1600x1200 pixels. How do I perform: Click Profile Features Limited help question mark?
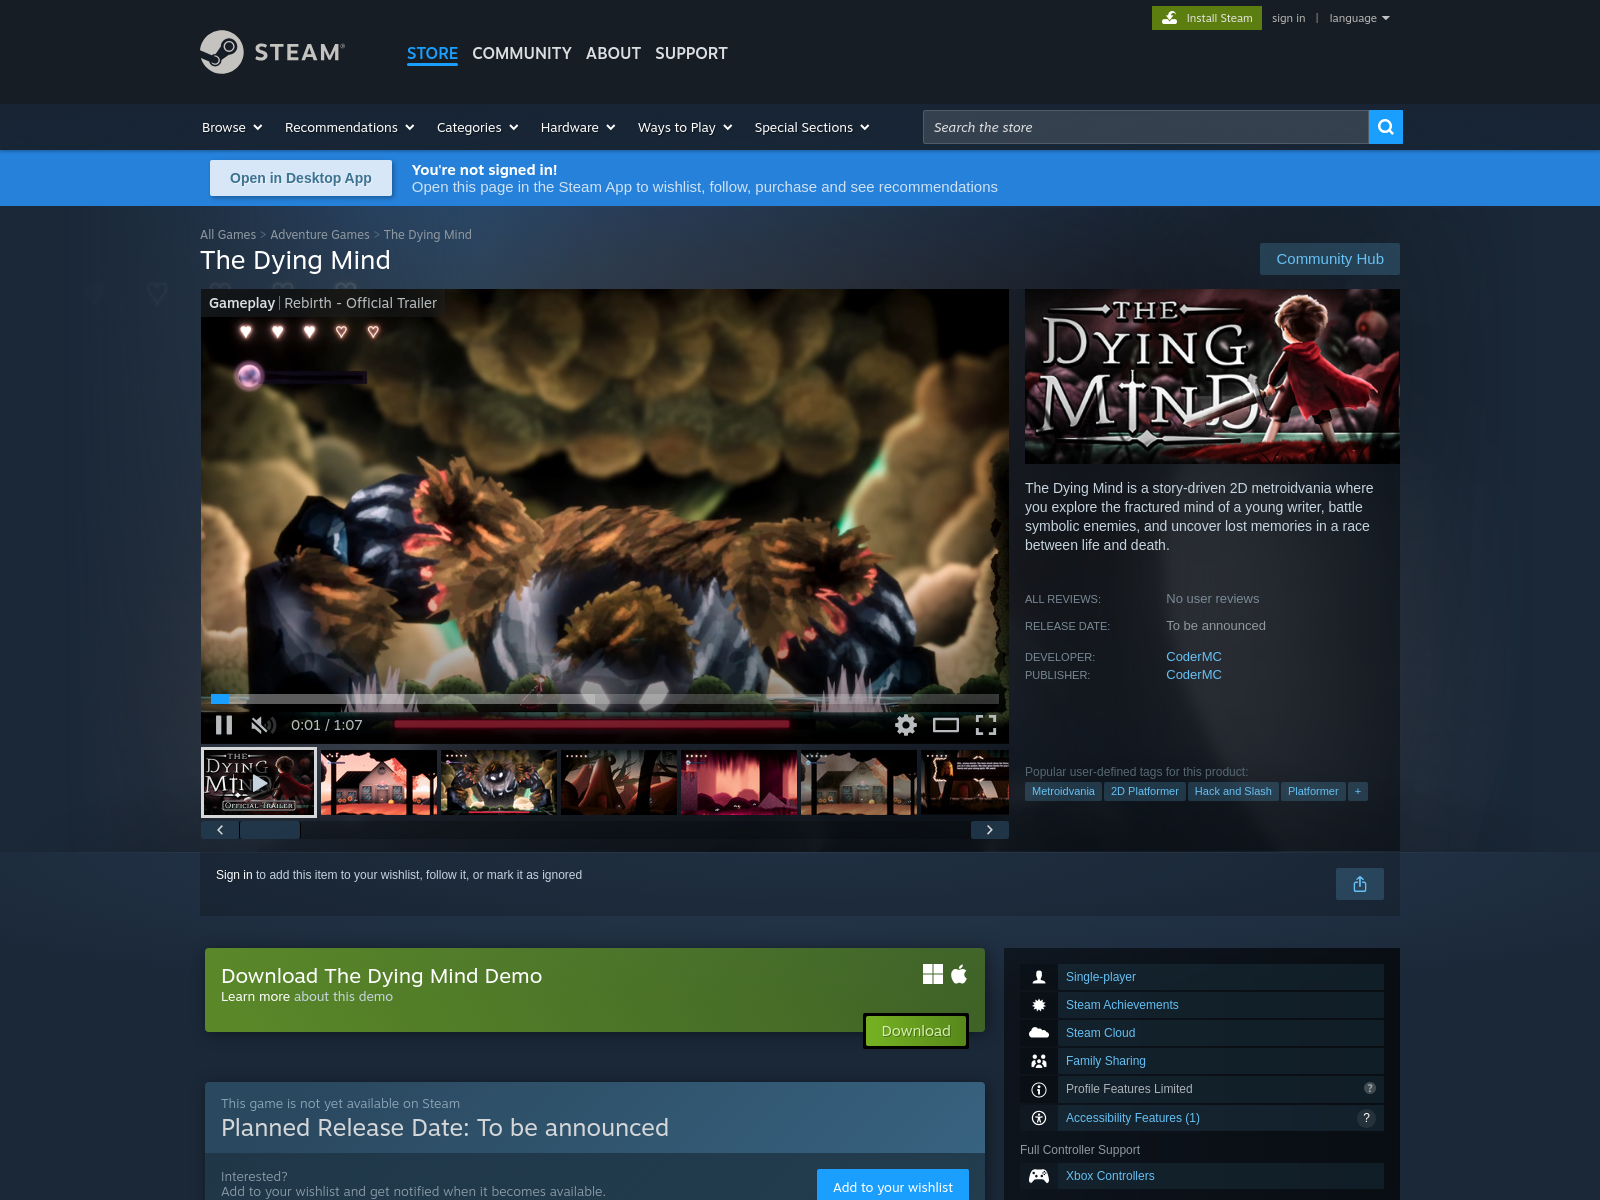click(1370, 1088)
